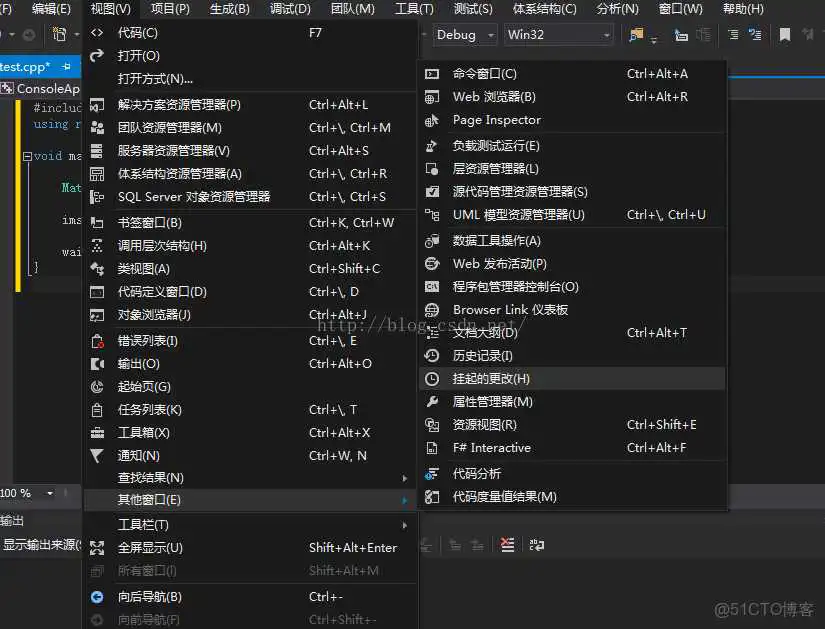Open the Debug configuration dropdown

(465, 35)
